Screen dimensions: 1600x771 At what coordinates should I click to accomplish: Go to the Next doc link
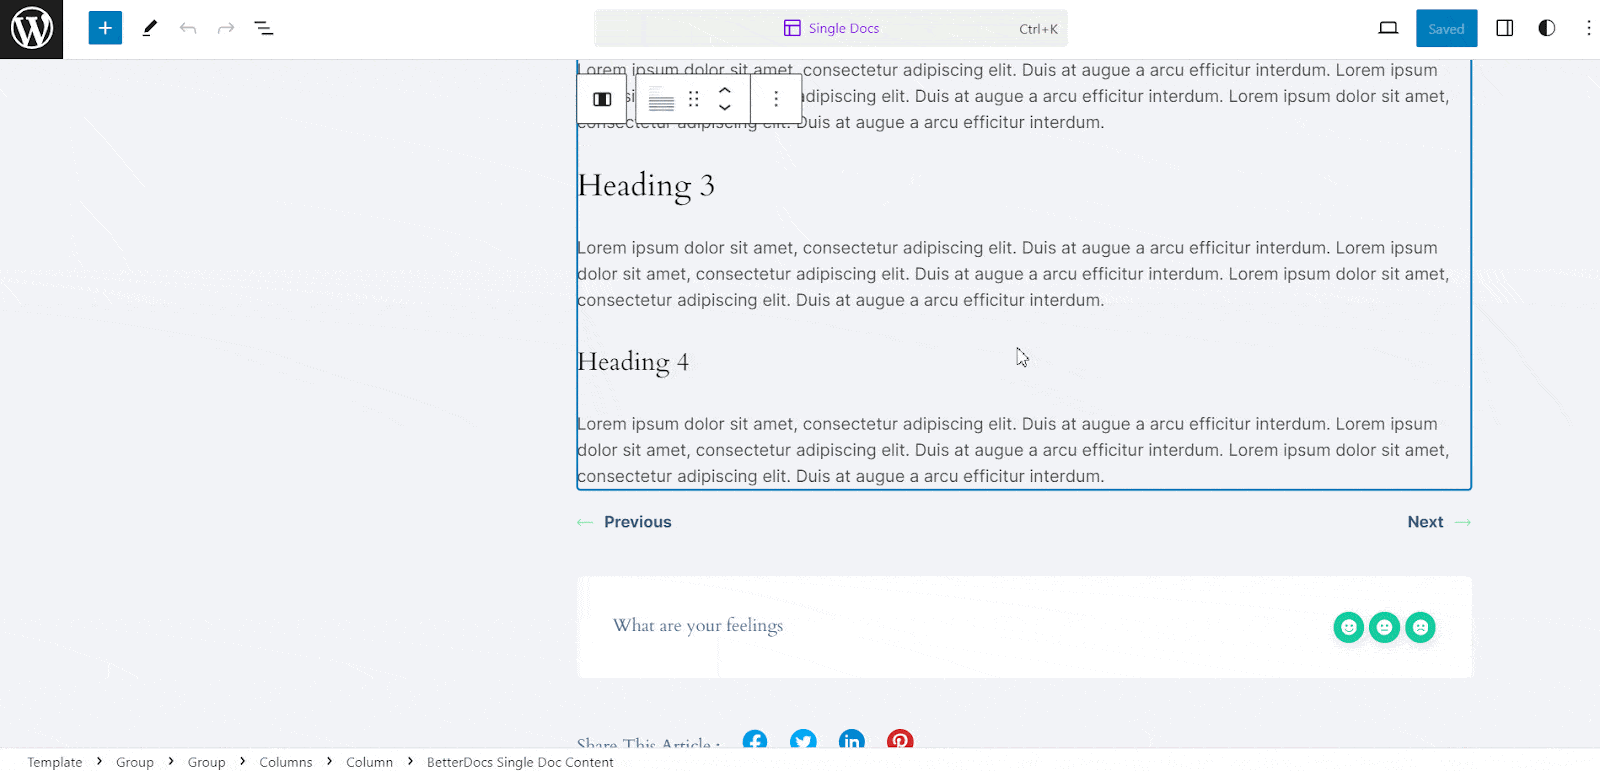tap(1439, 522)
